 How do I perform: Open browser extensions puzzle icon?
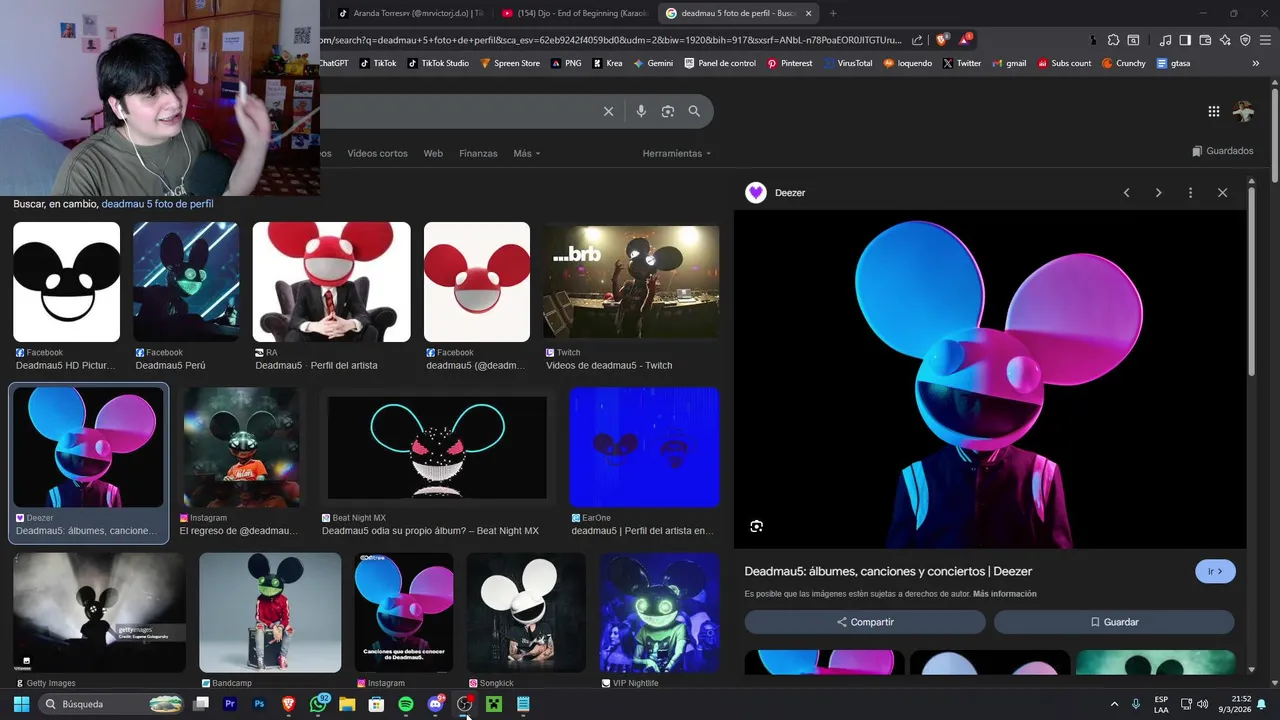(1113, 40)
